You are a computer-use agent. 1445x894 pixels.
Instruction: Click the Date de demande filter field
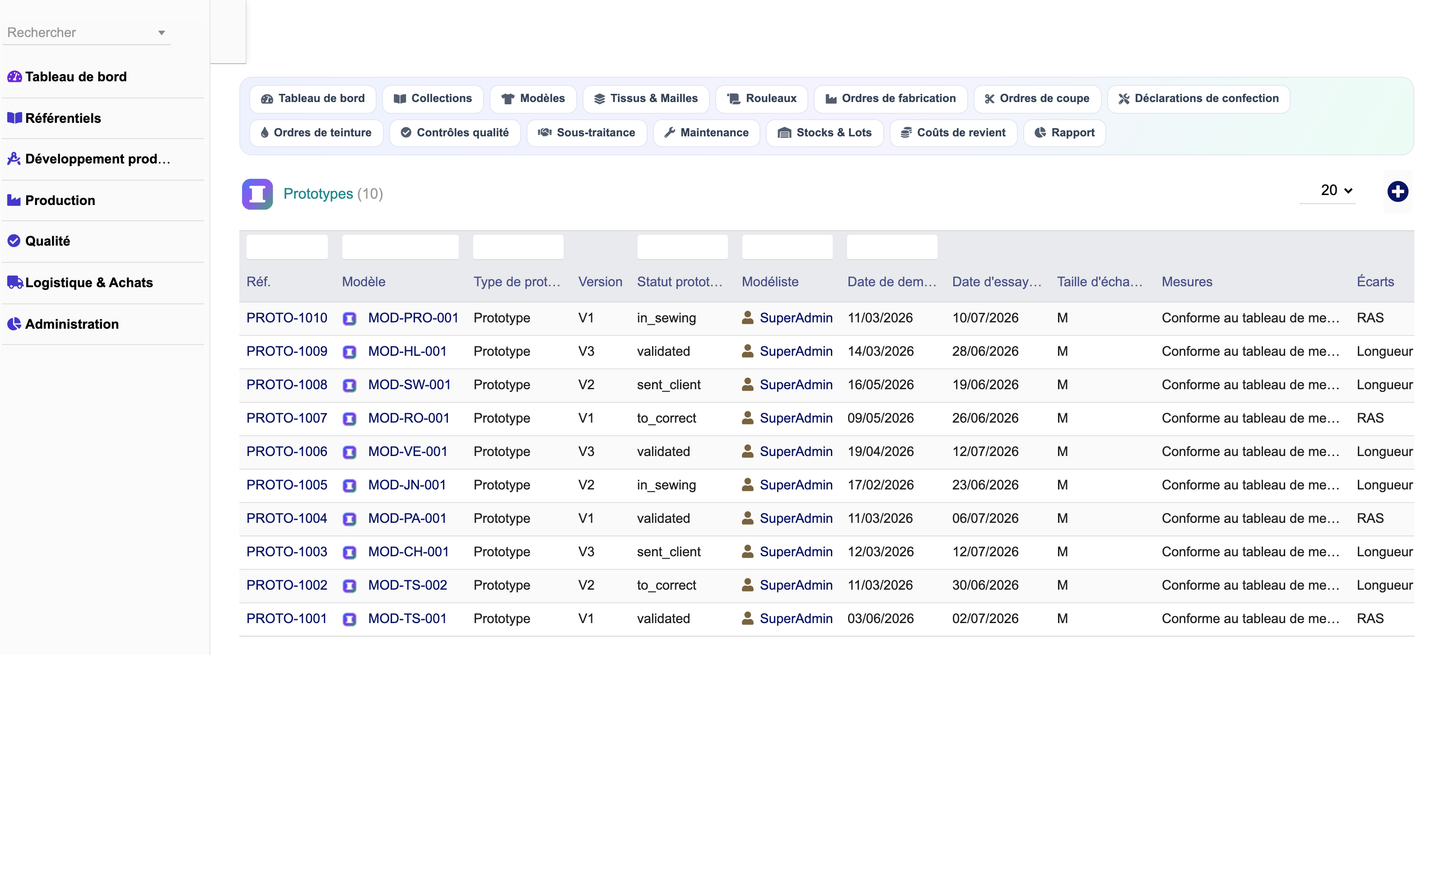point(892,247)
